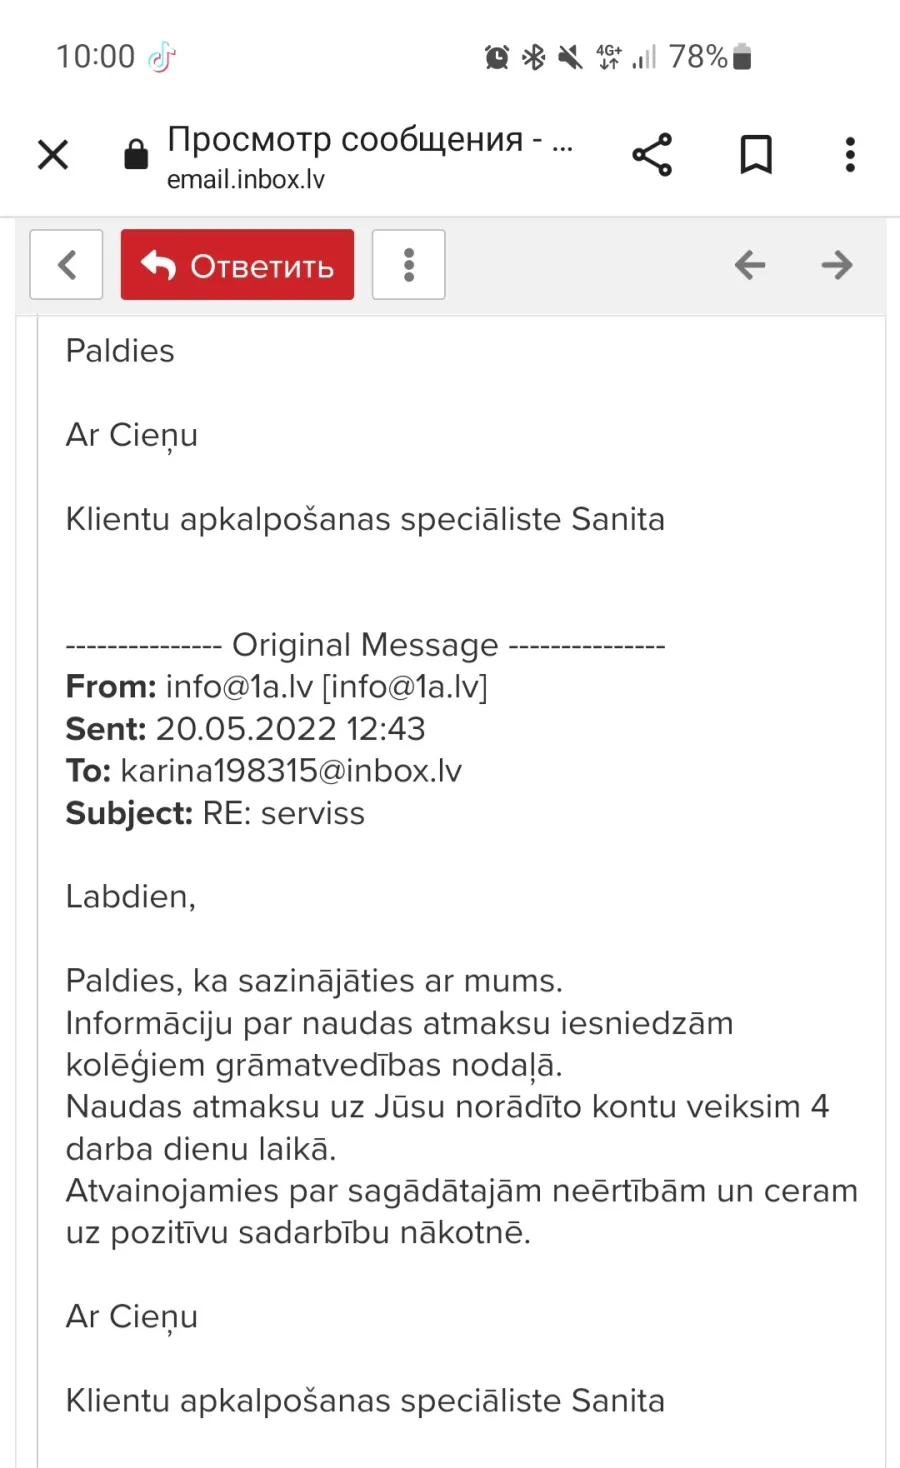Go to next message arrow
This screenshot has height=1468, width=900.
pos(837,265)
